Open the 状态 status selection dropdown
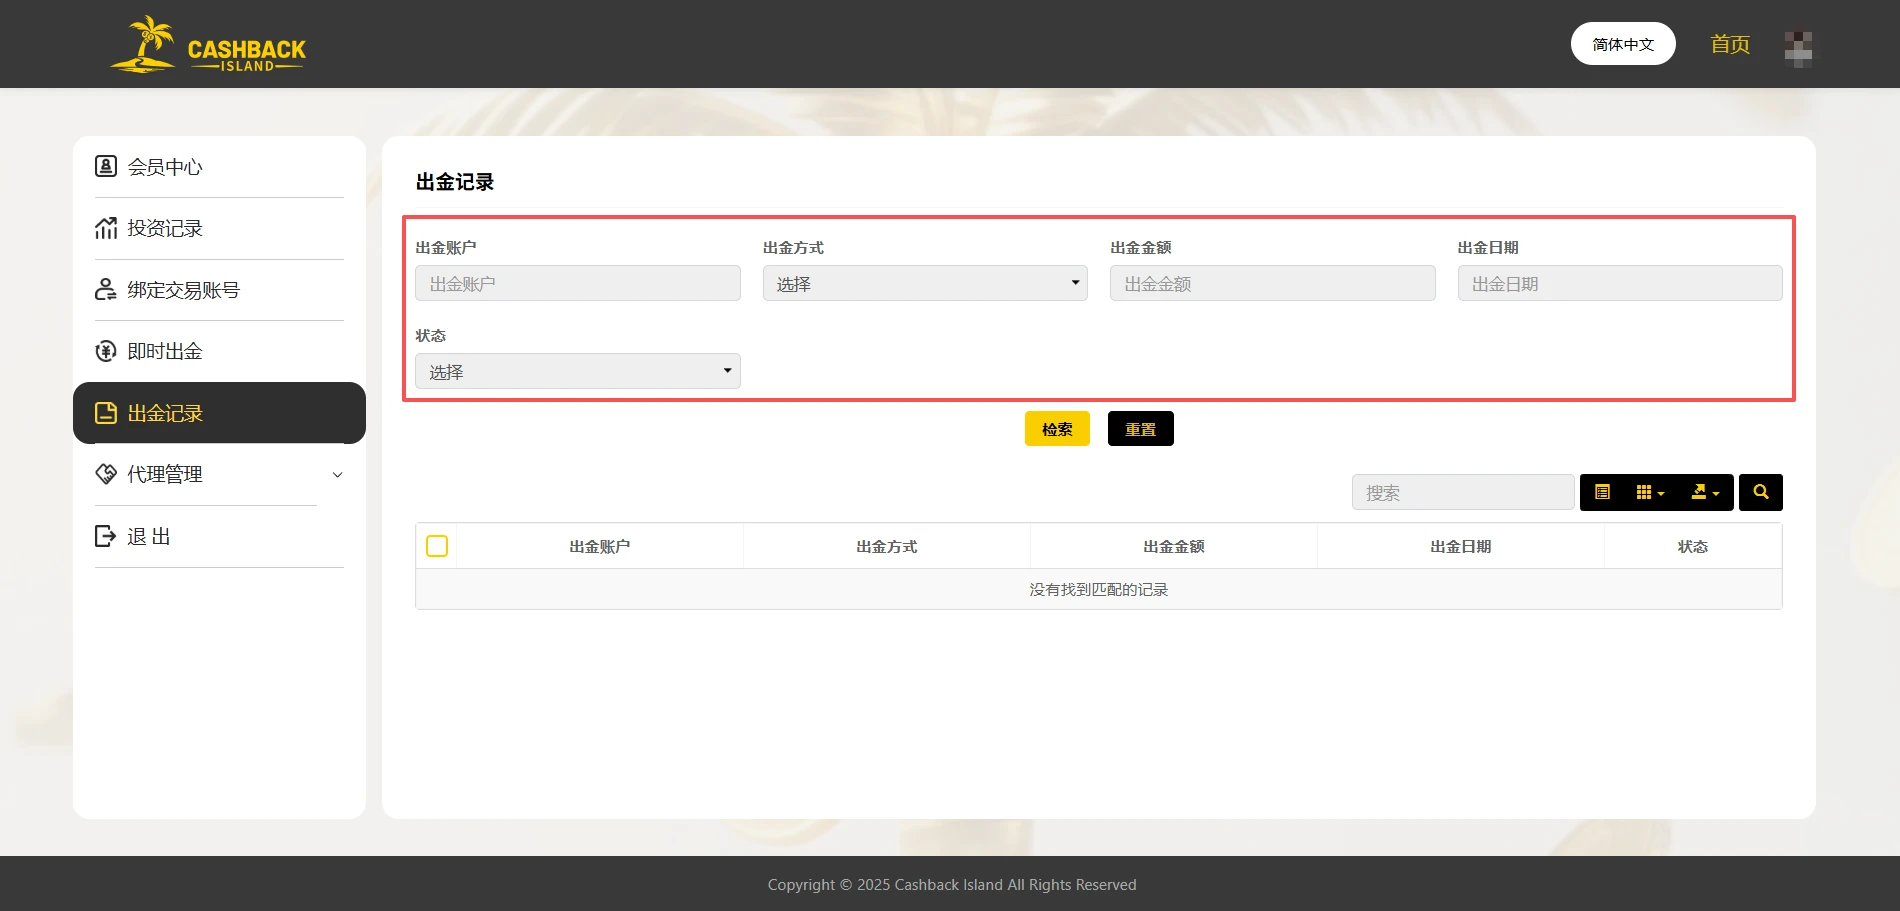This screenshot has width=1900, height=911. pyautogui.click(x=577, y=370)
